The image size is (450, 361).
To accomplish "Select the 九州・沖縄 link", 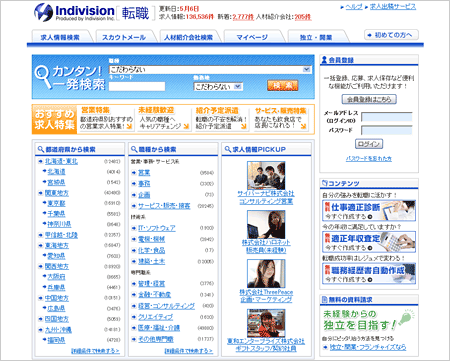I will click(58, 330).
